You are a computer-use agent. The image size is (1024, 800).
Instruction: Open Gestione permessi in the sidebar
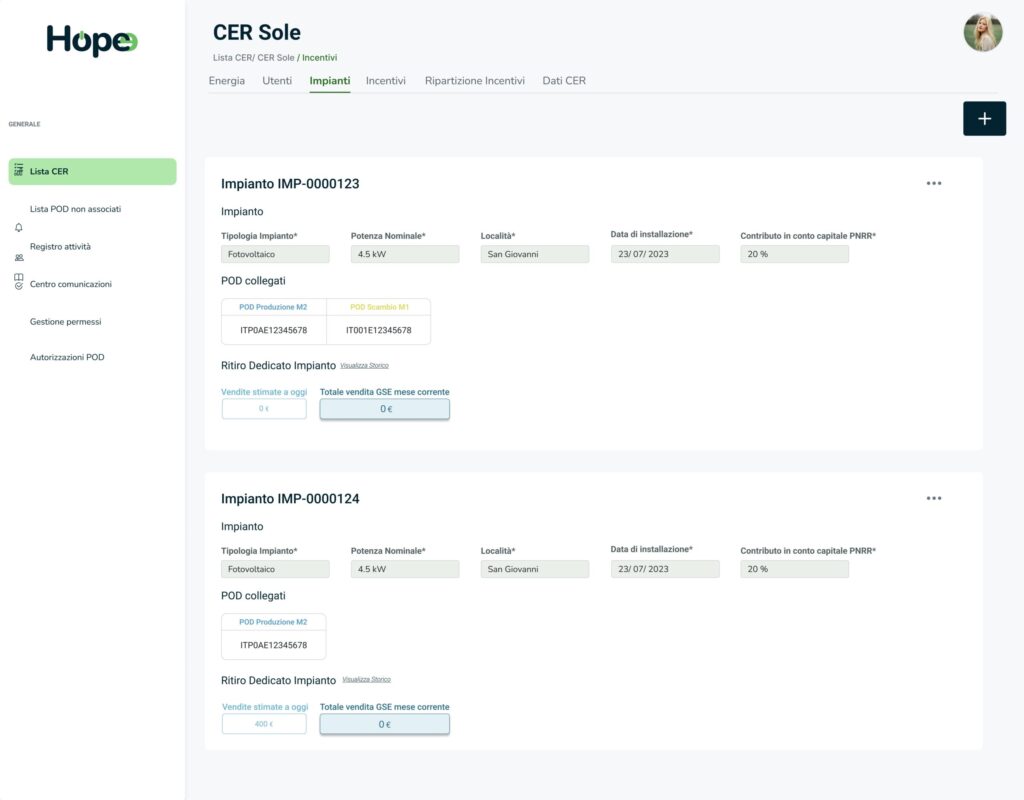point(65,322)
